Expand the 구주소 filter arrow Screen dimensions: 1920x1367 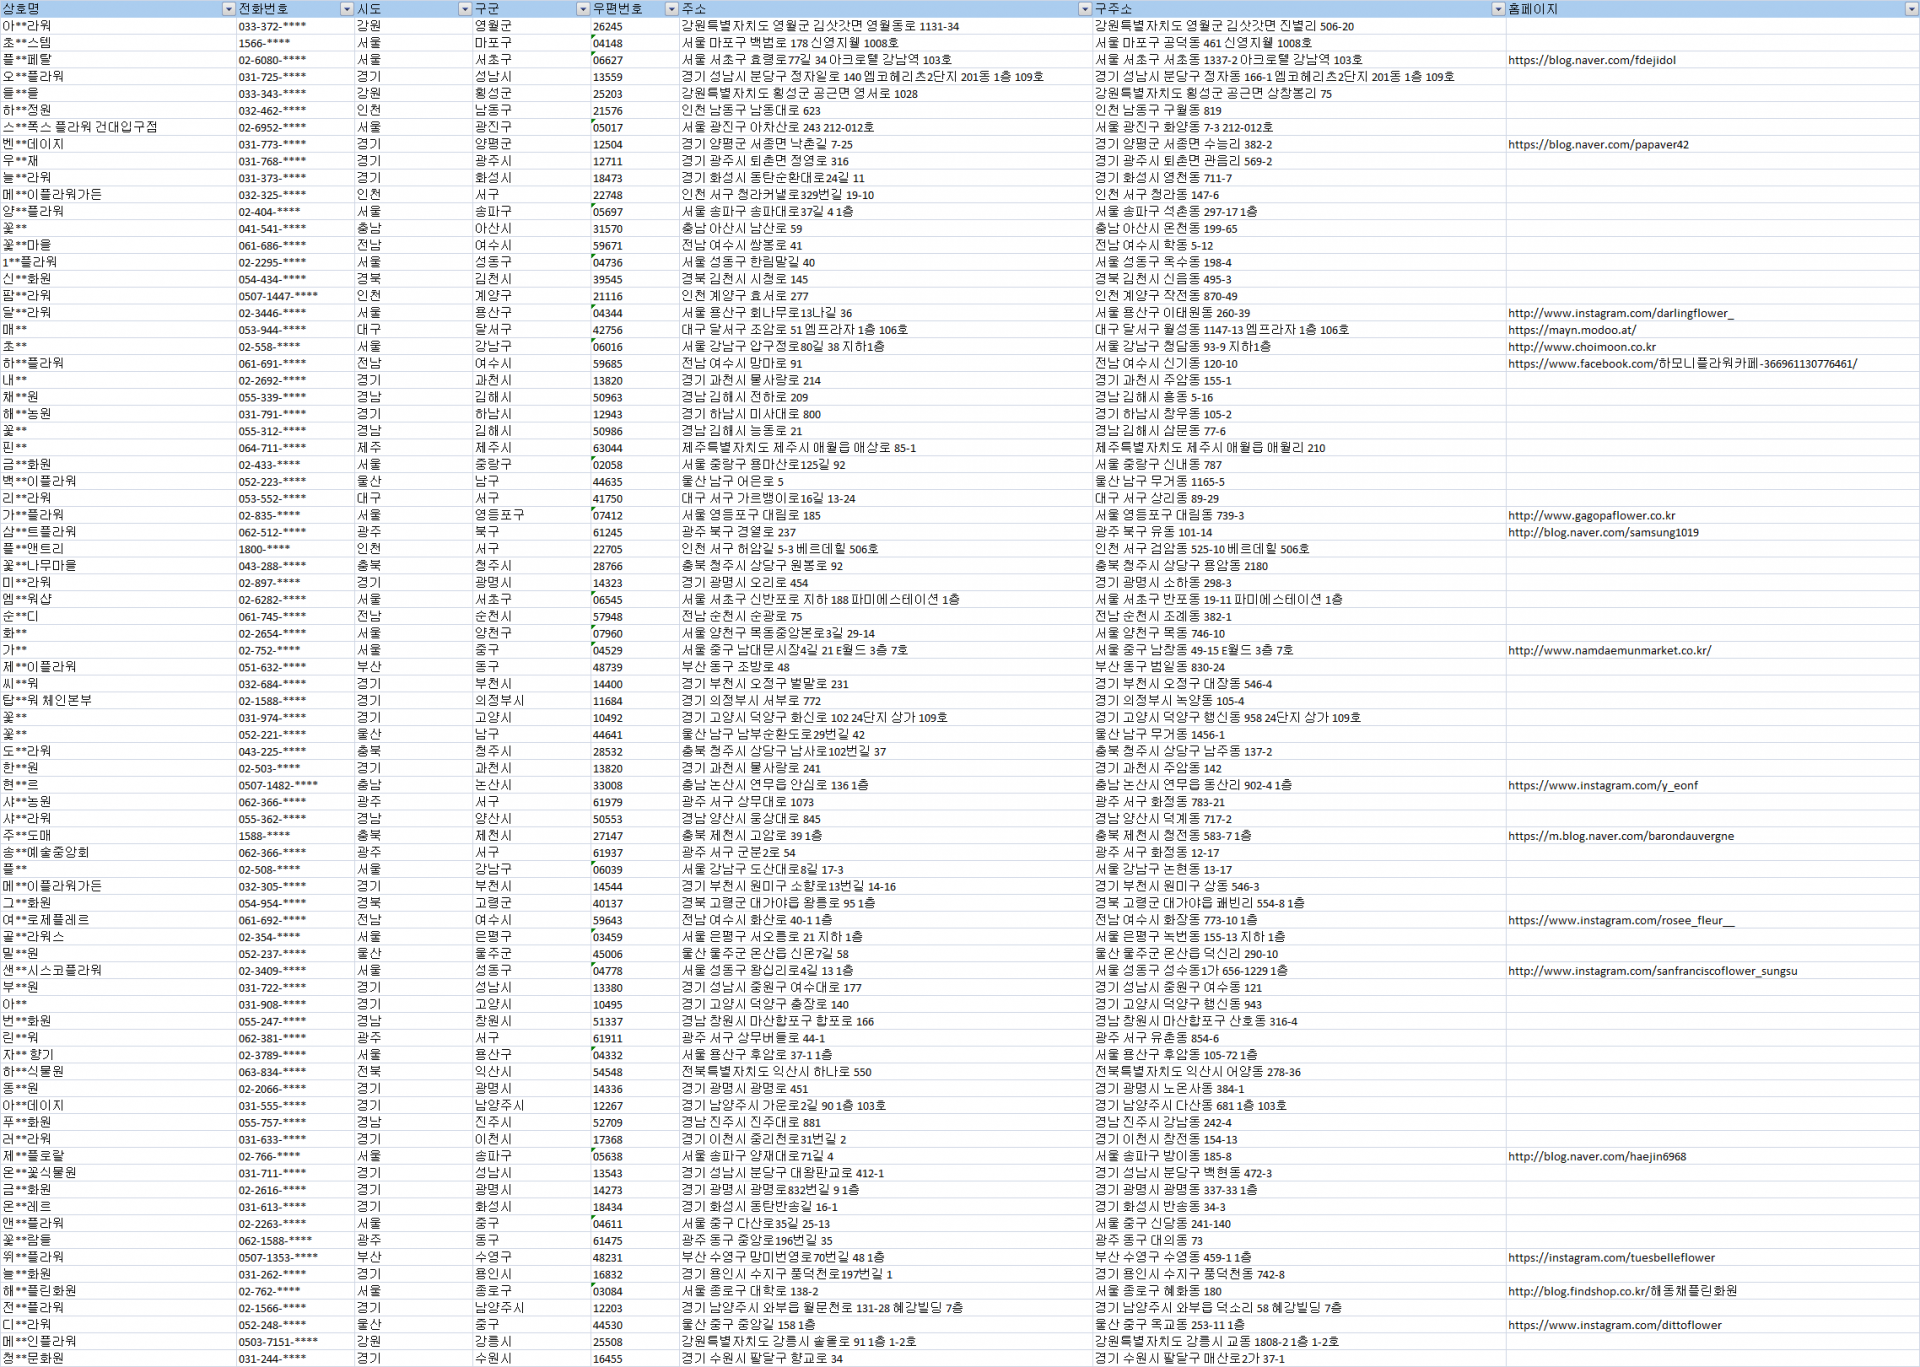[x=1498, y=9]
